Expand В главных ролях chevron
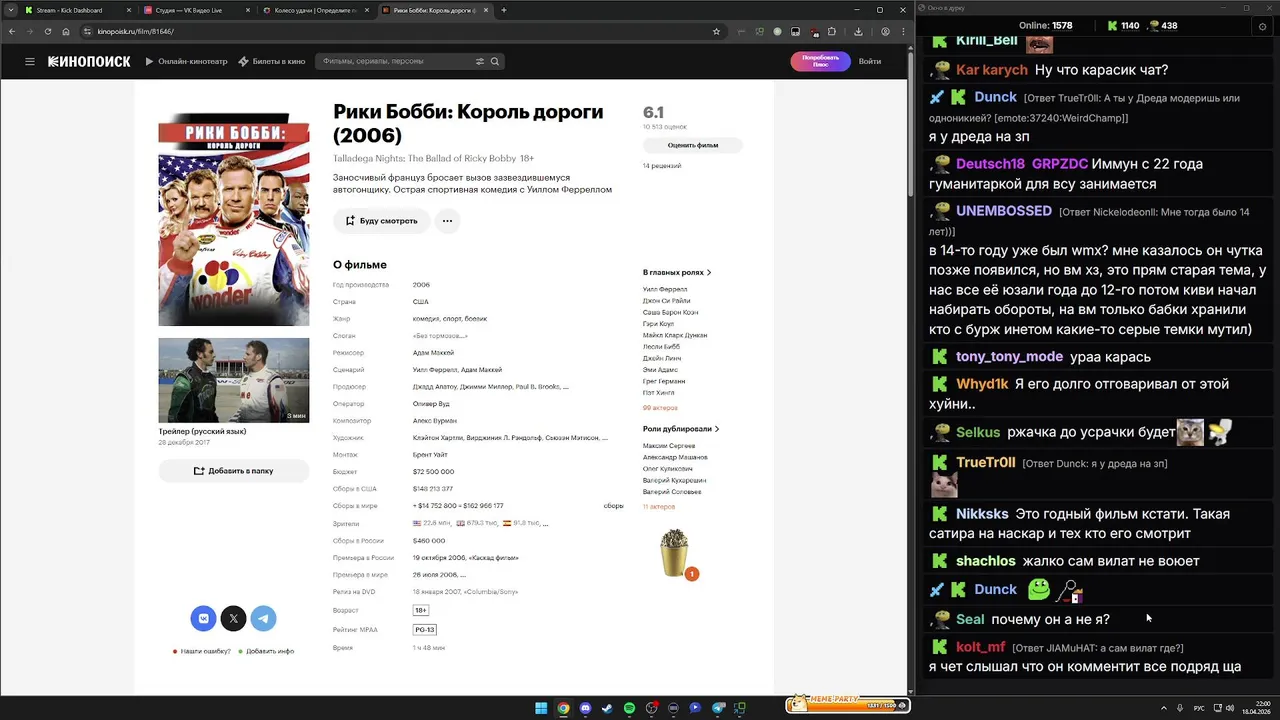This screenshot has height=720, width=1280. pyautogui.click(x=709, y=272)
